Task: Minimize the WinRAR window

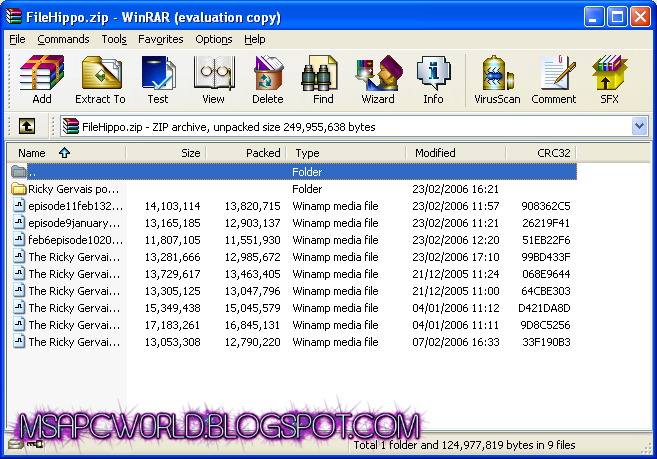Action: click(x=594, y=17)
